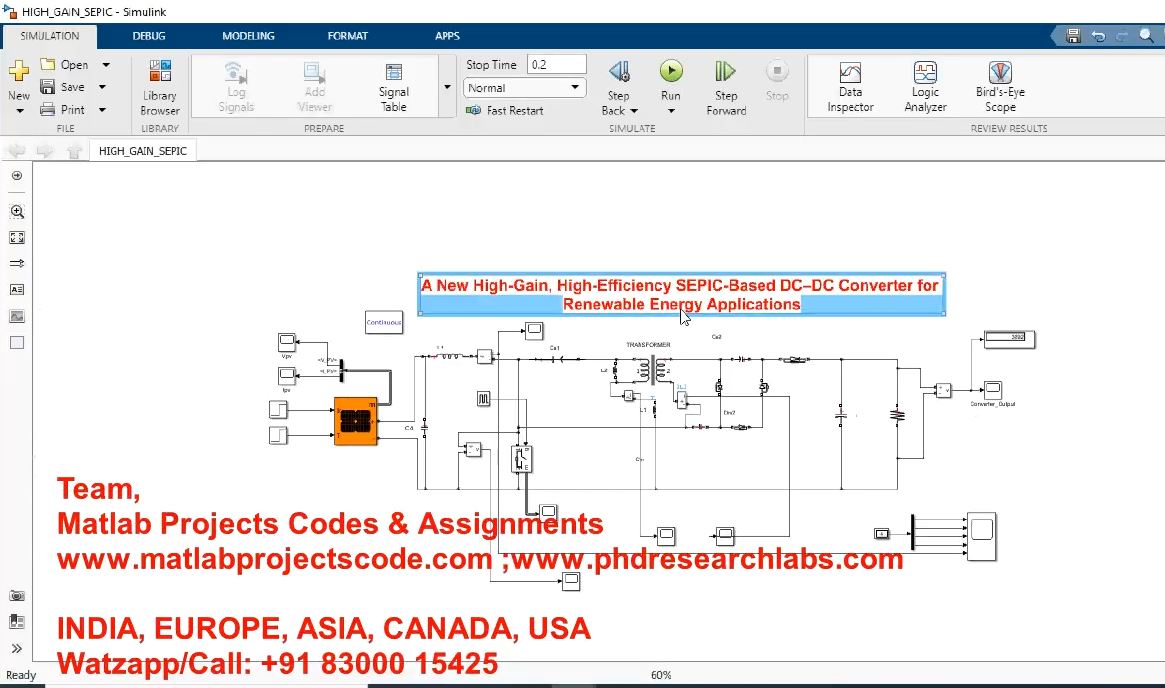The width and height of the screenshot is (1165, 688).
Task: Click the Screenshot camera icon
Action: 17,596
